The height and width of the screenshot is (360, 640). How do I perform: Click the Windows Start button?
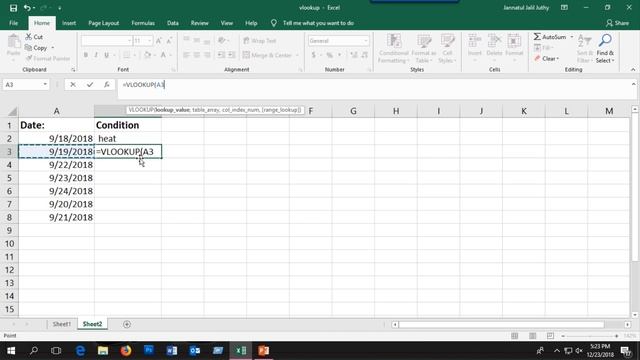click(11, 351)
